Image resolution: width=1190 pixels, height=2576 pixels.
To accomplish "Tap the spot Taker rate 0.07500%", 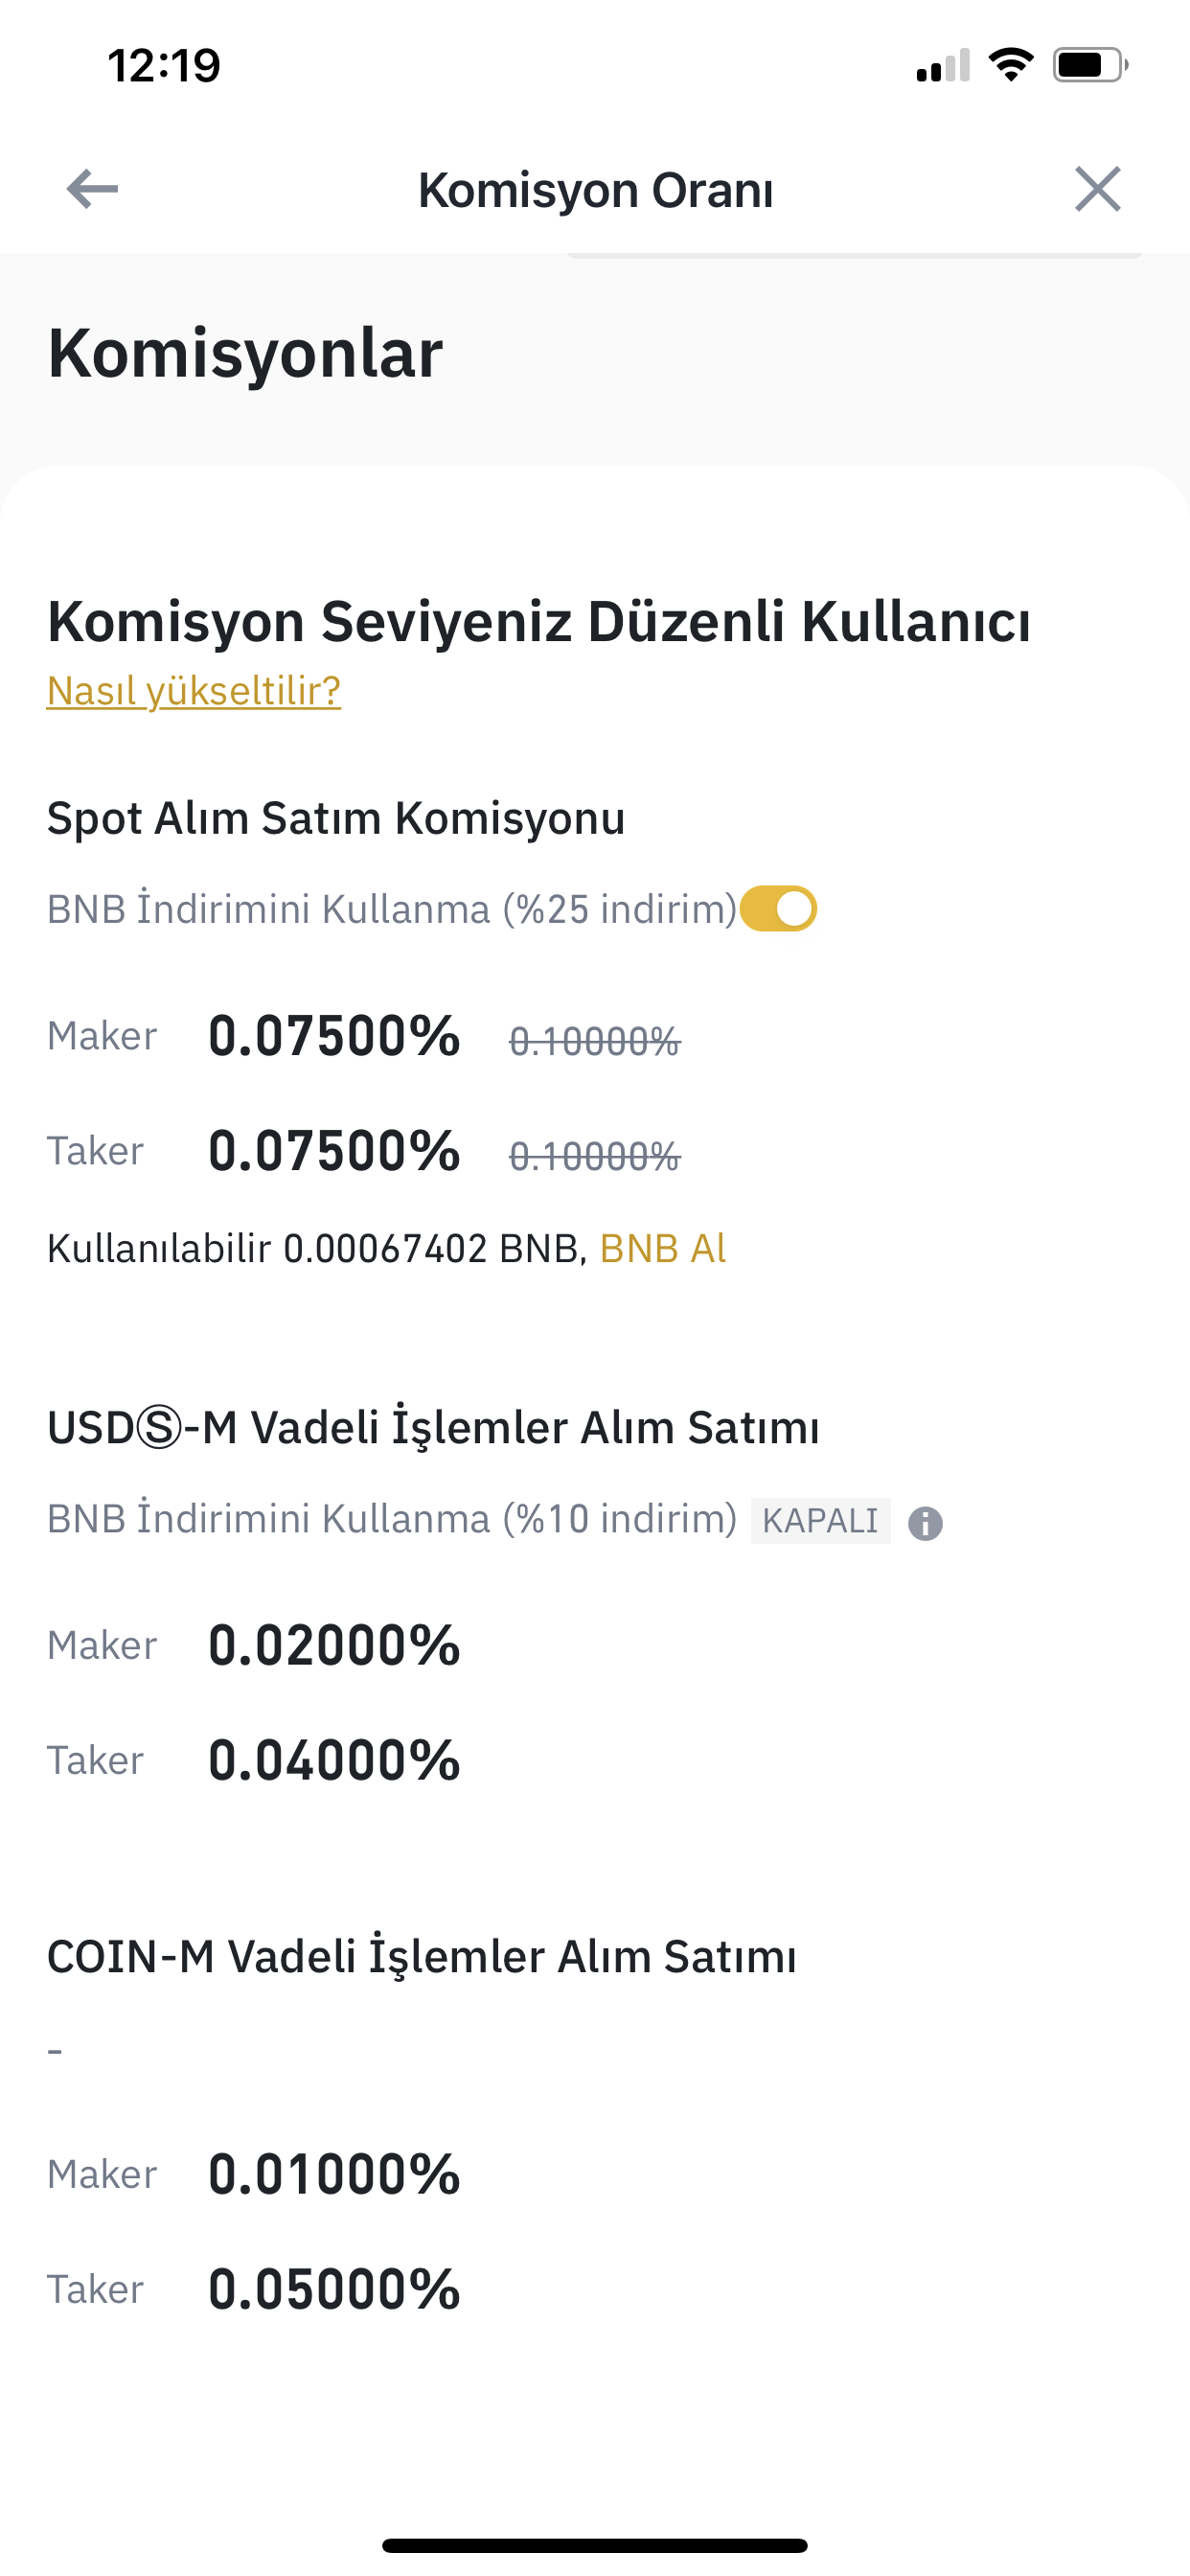I will pos(334,1150).
